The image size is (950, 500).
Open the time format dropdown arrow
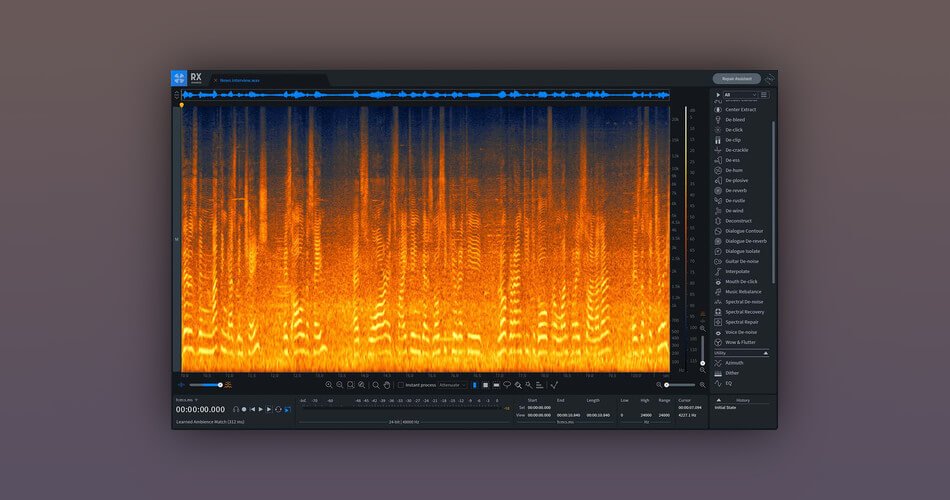[196, 400]
